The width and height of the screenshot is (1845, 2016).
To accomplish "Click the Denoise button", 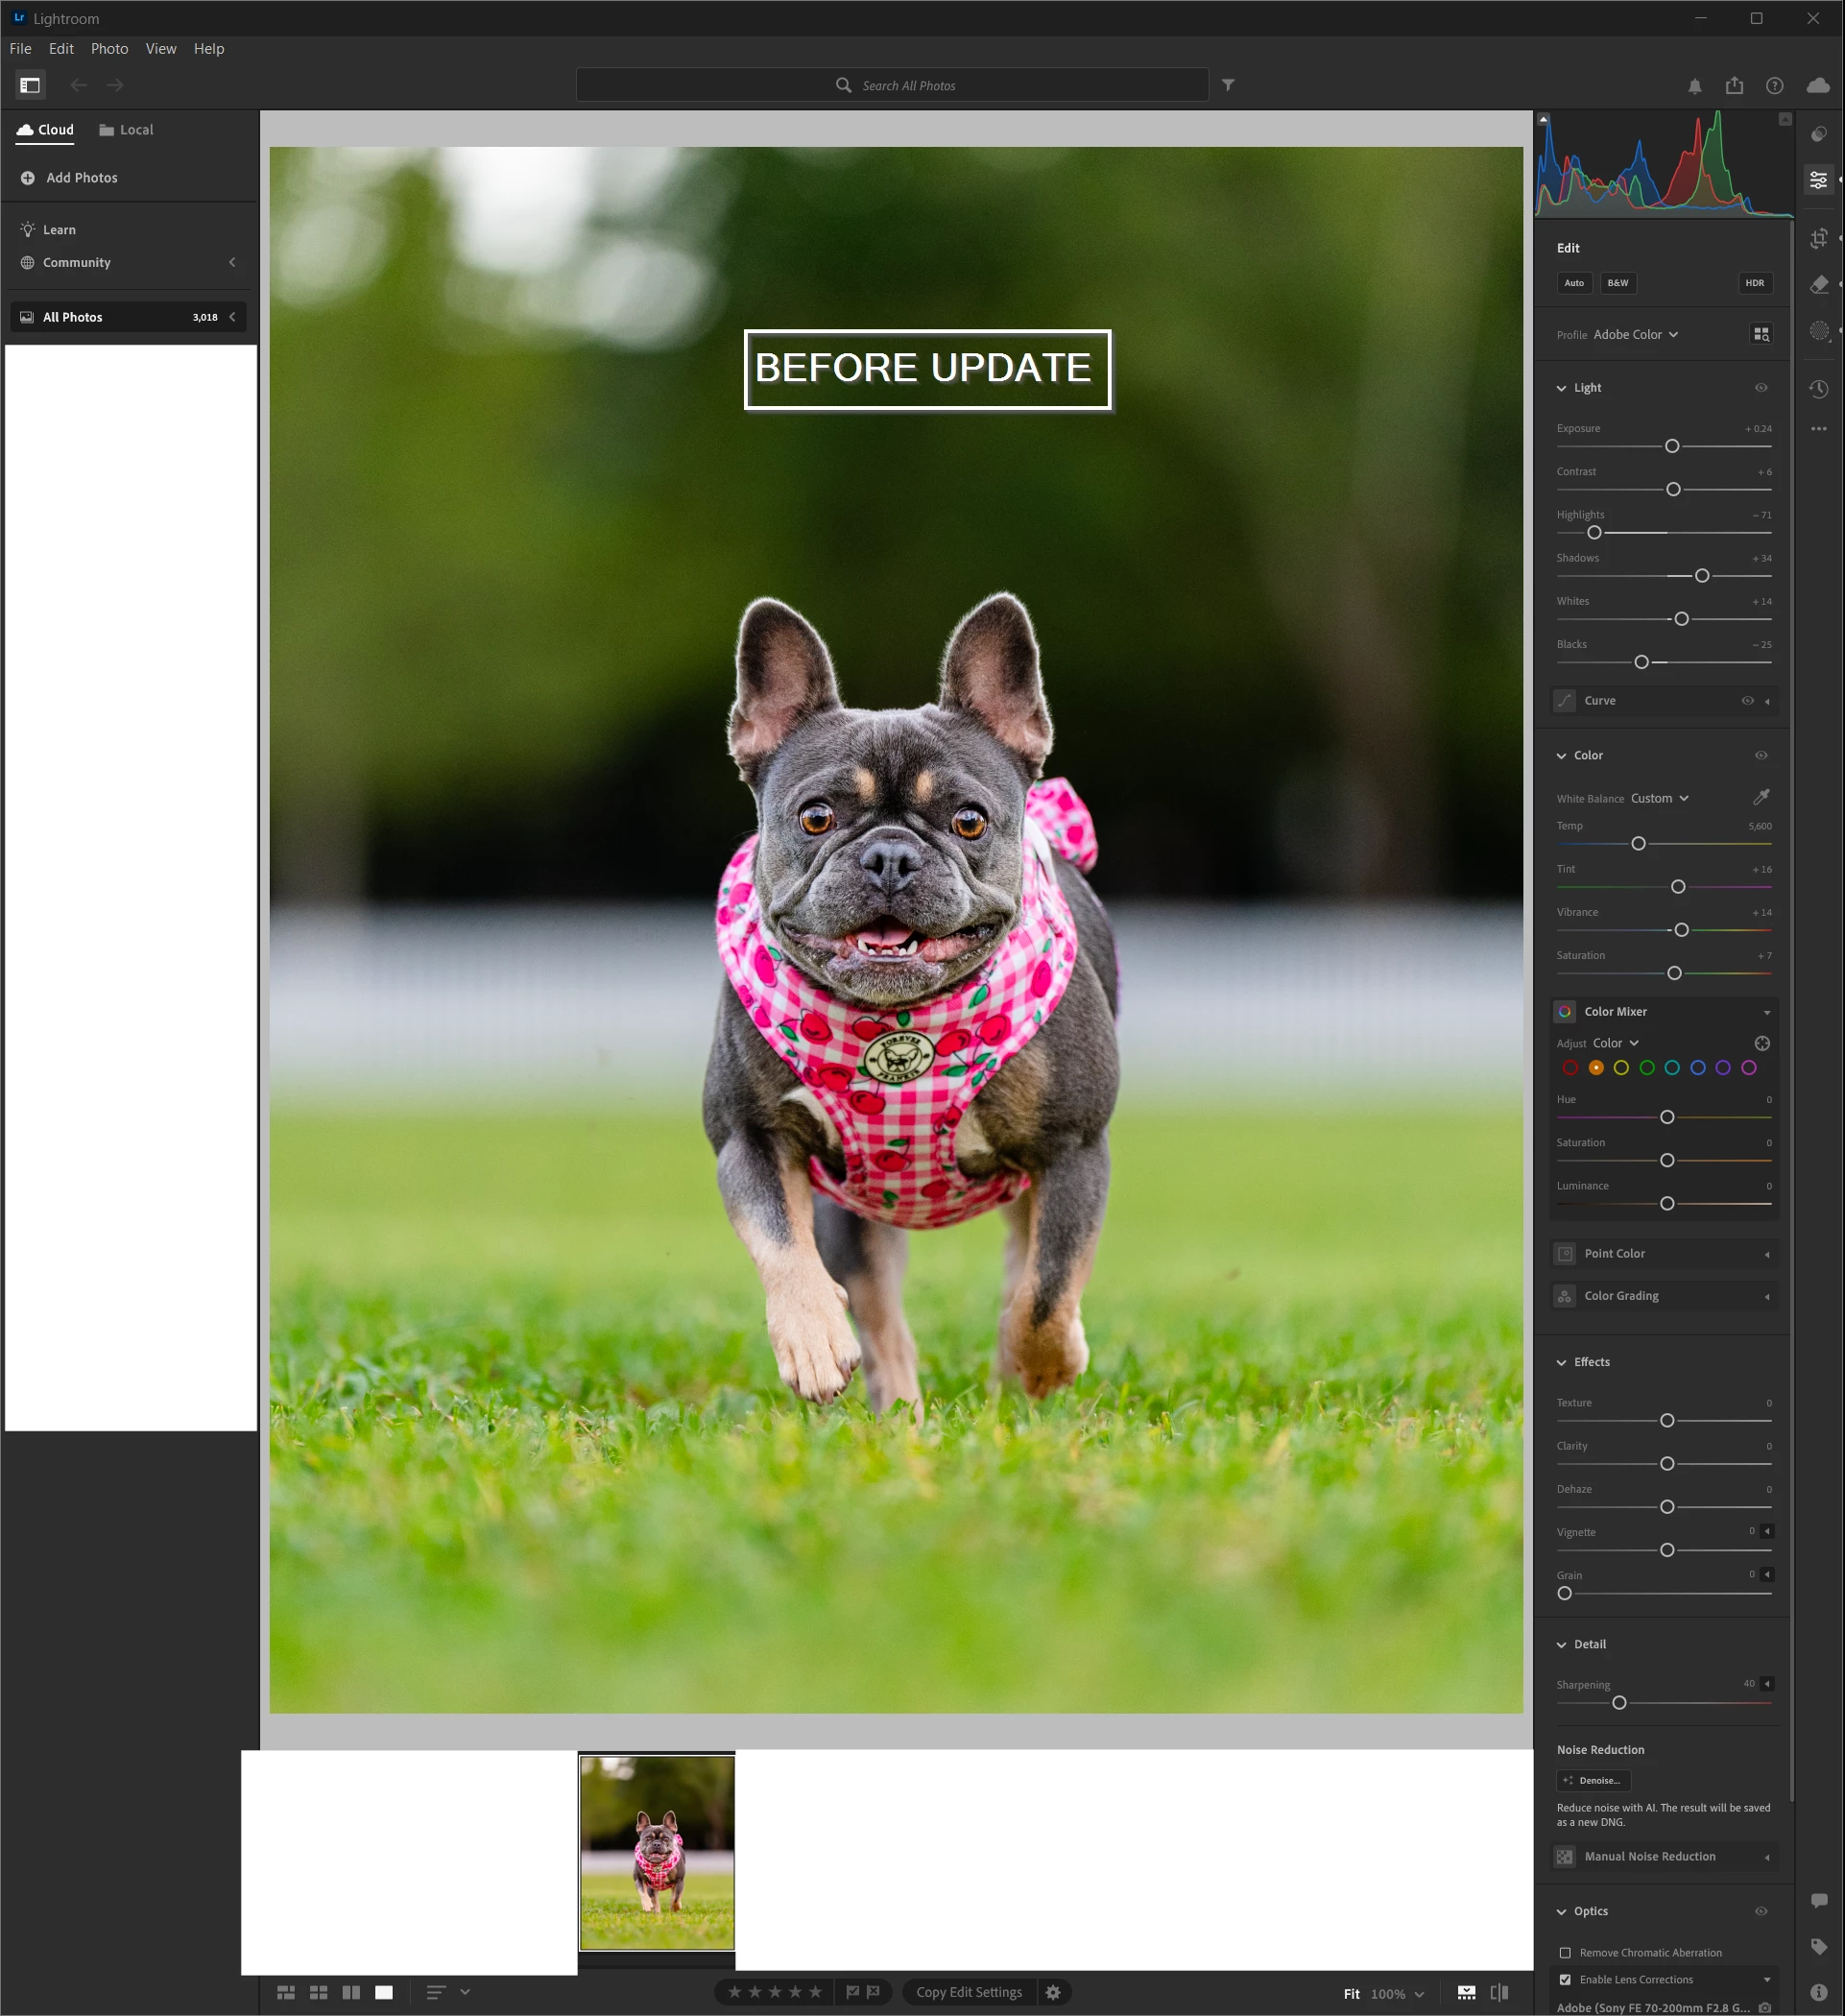I will tap(1593, 1780).
